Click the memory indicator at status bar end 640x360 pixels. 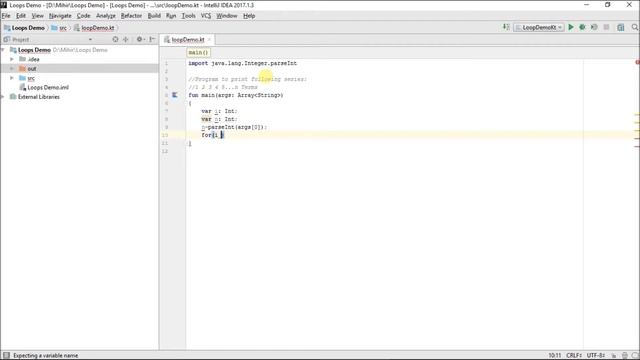tap(635, 356)
